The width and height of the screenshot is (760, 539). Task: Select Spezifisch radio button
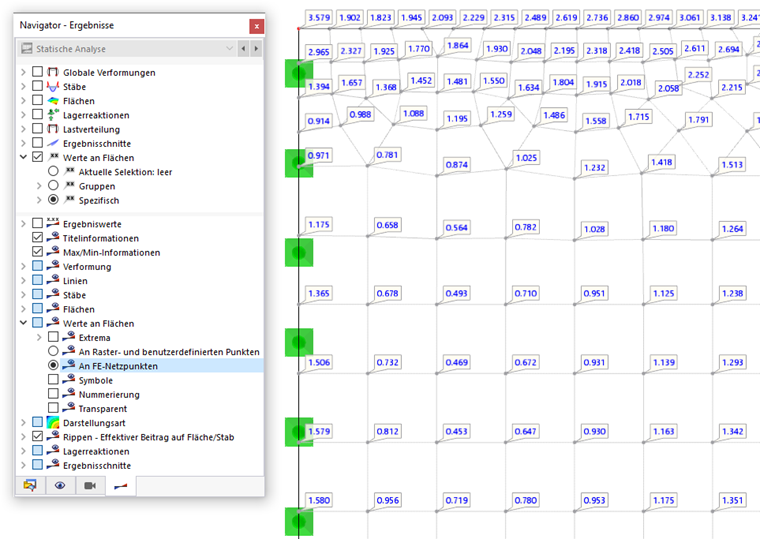click(x=53, y=200)
